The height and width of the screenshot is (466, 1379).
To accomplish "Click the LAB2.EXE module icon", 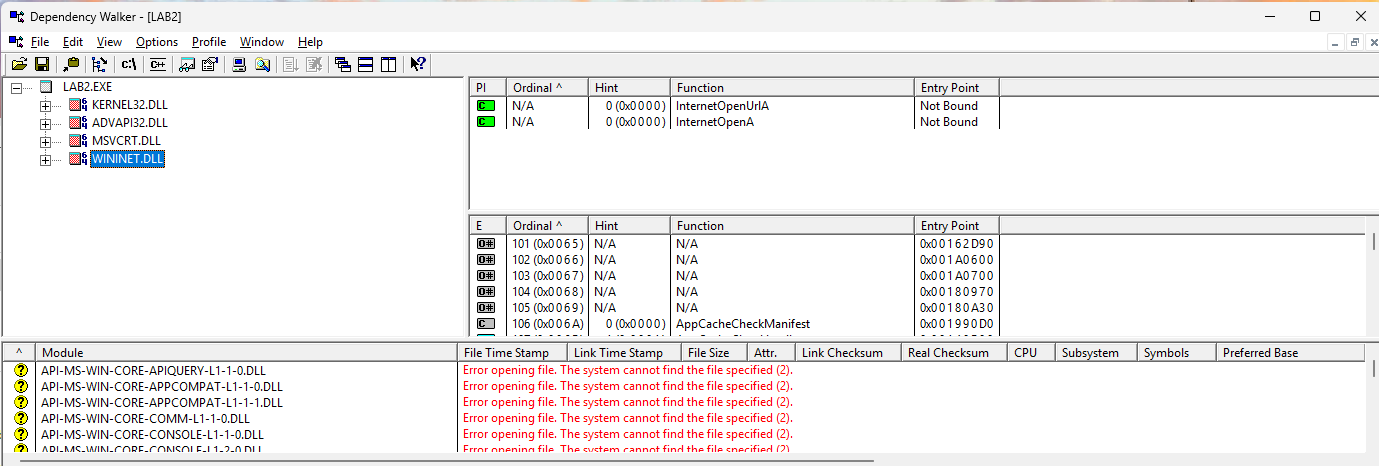I will tap(45, 87).
